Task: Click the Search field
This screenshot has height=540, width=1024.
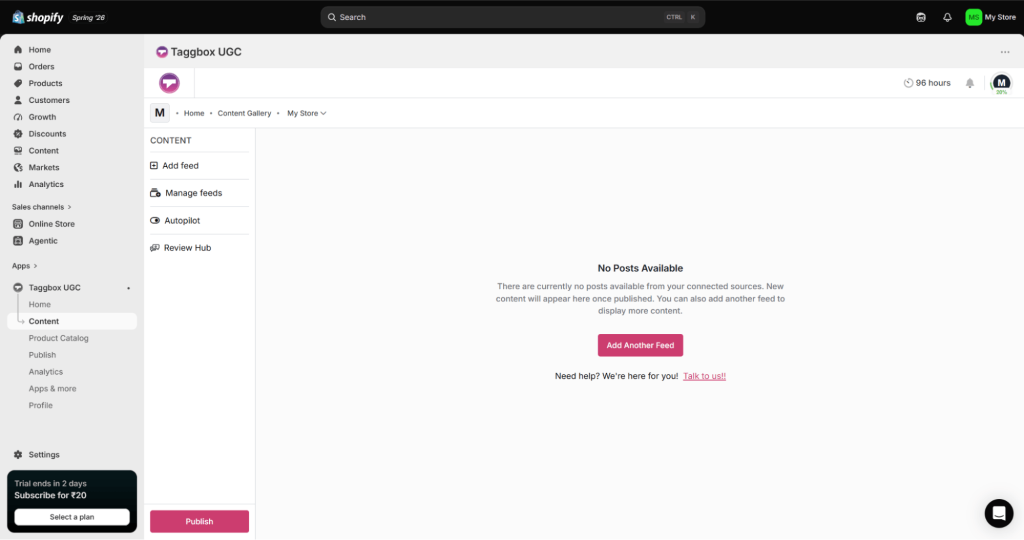Action: [x=513, y=18]
